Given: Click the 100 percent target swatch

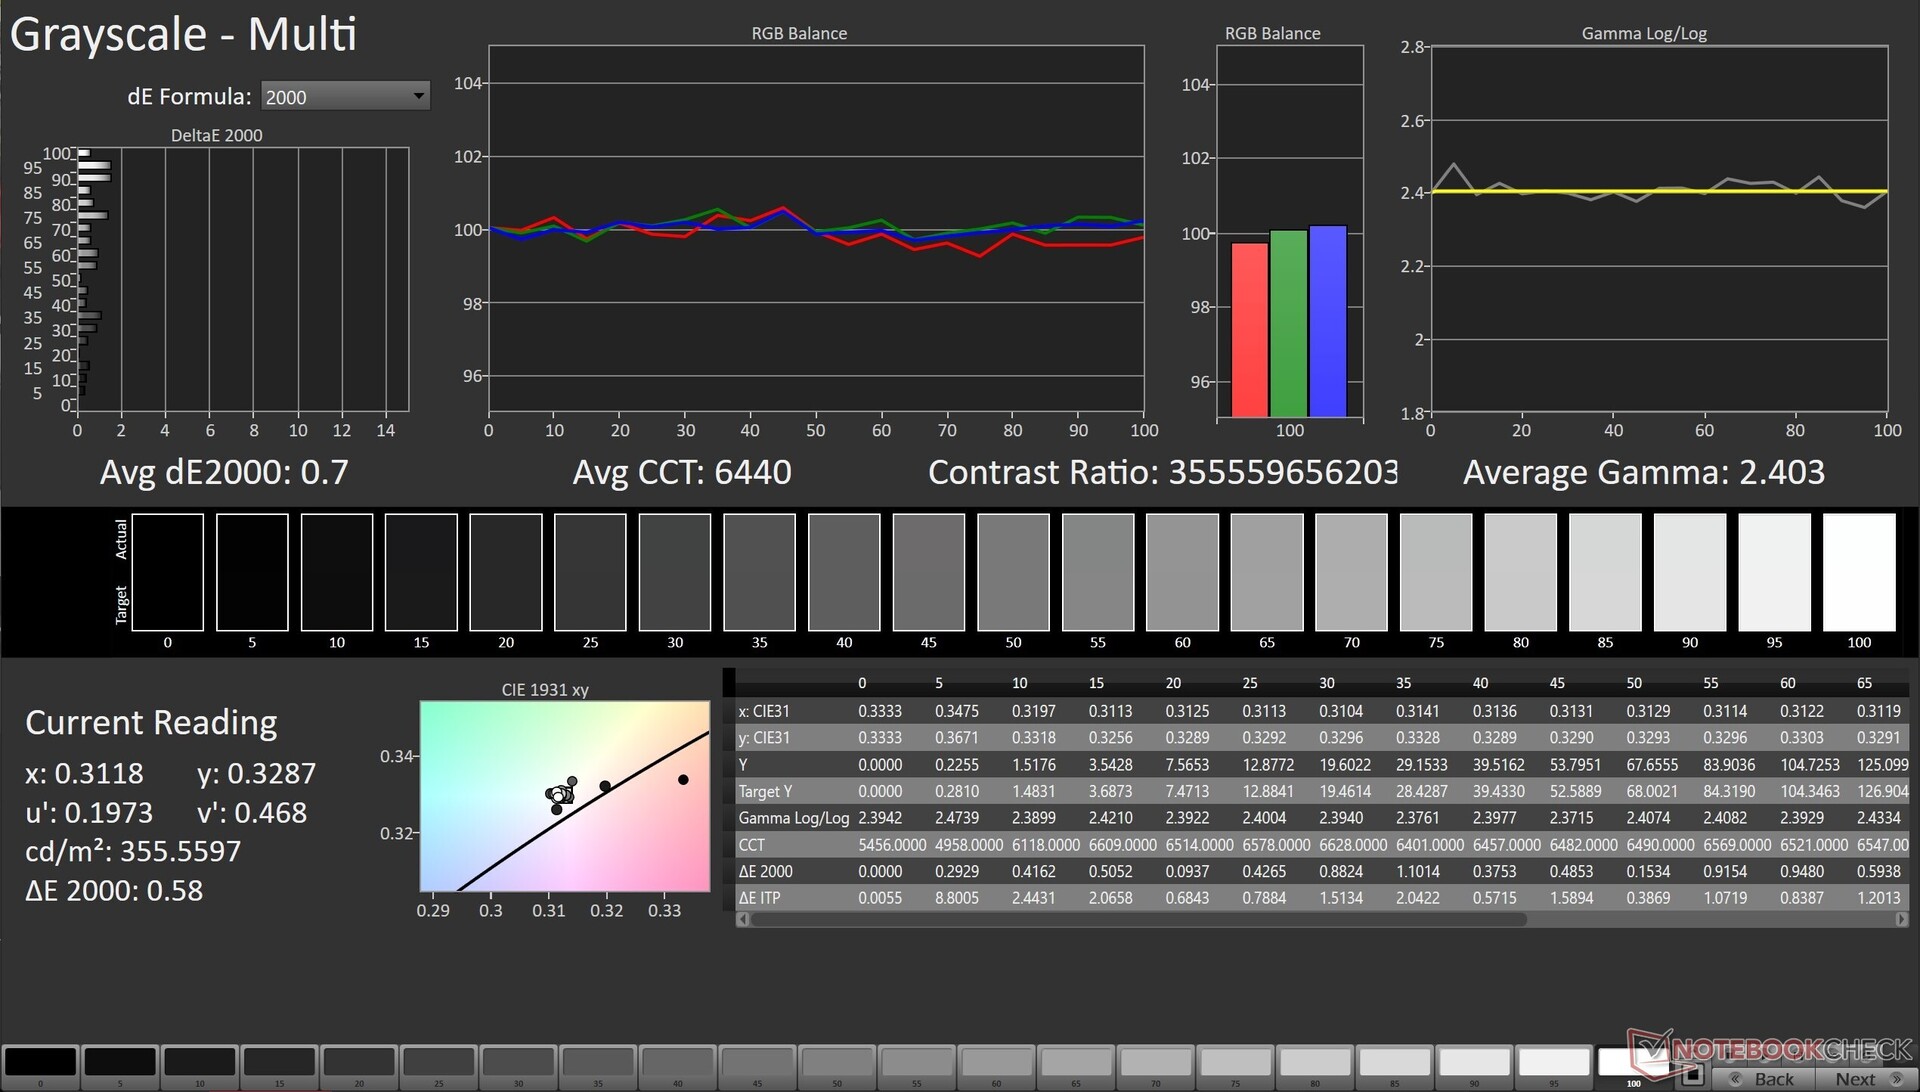Looking at the screenshot, I should [x=1859, y=602].
